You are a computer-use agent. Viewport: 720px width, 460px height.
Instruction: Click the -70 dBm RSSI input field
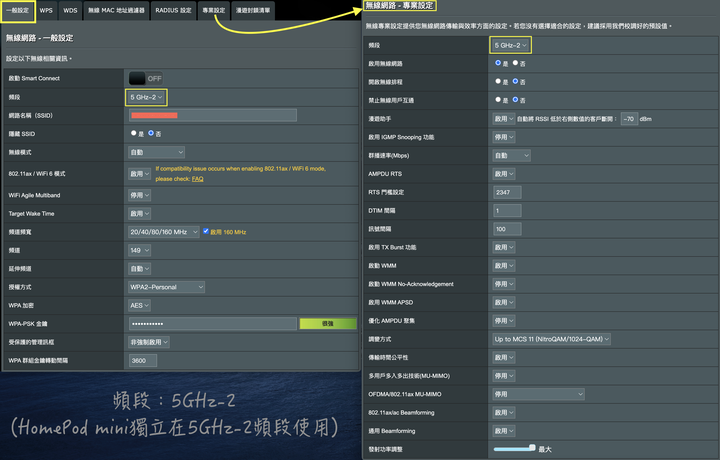pyautogui.click(x=629, y=119)
